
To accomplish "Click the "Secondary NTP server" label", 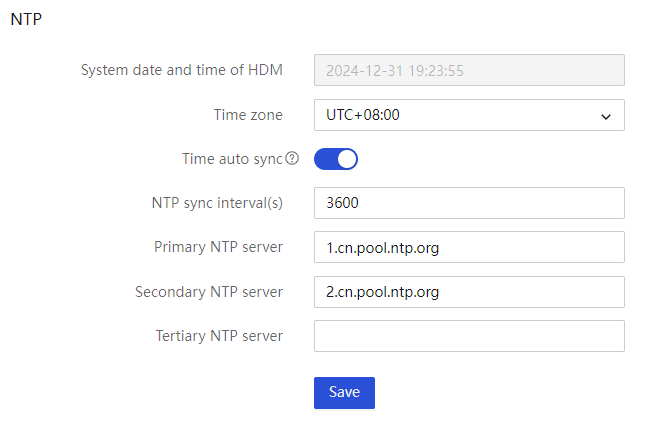I will (x=209, y=292).
